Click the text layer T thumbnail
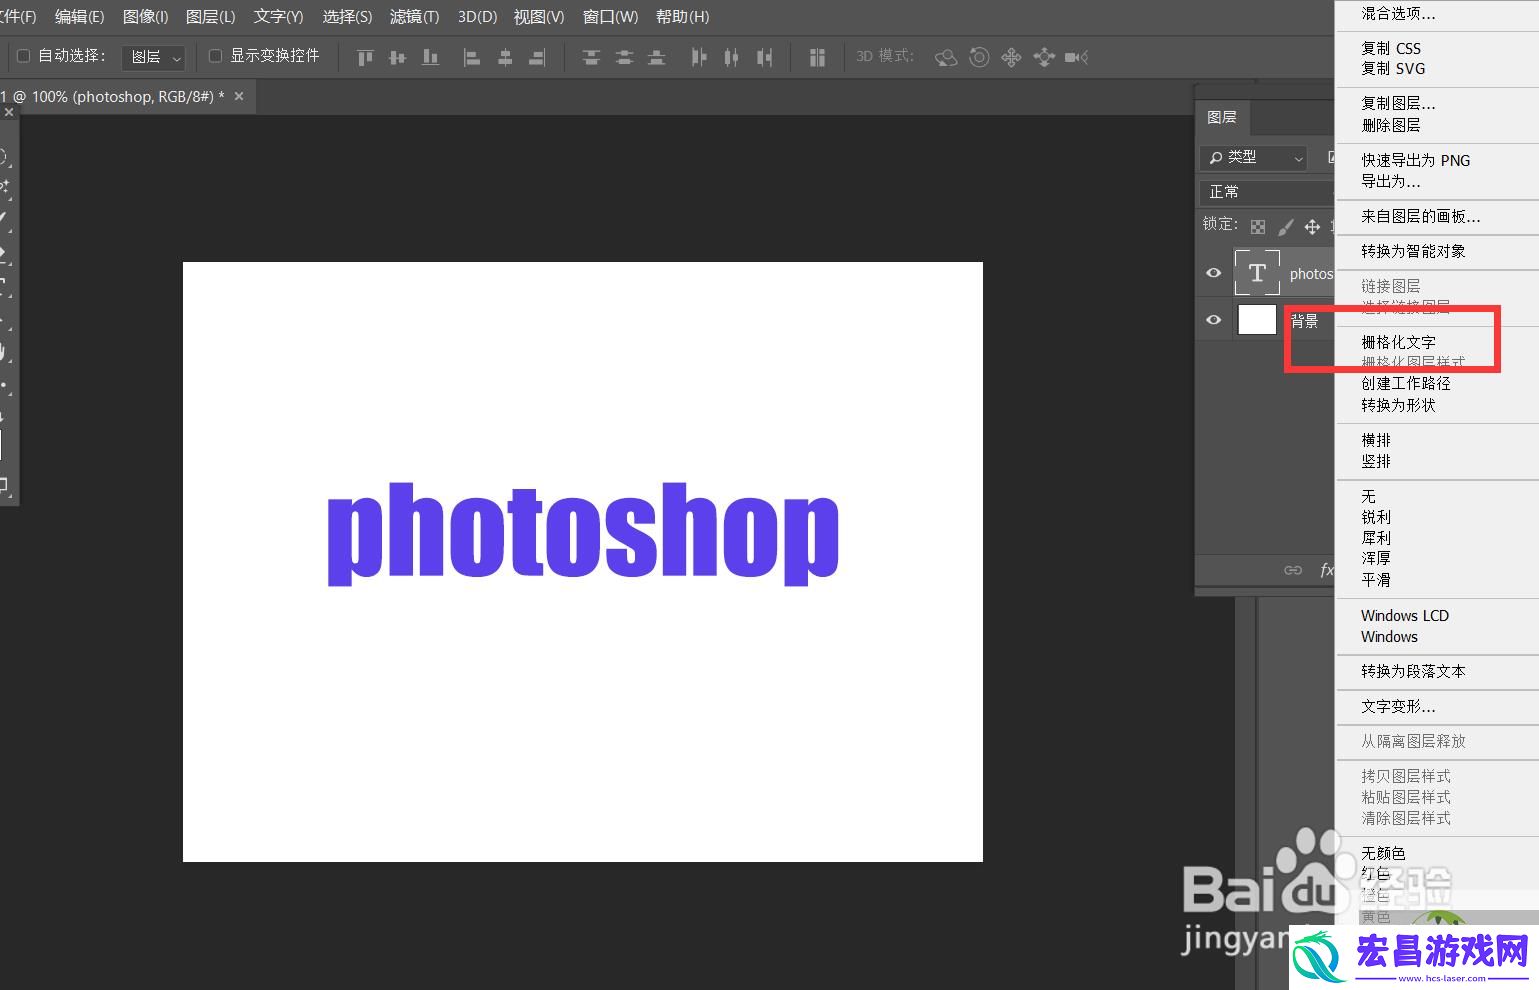The width and height of the screenshot is (1539, 990). 1257,273
